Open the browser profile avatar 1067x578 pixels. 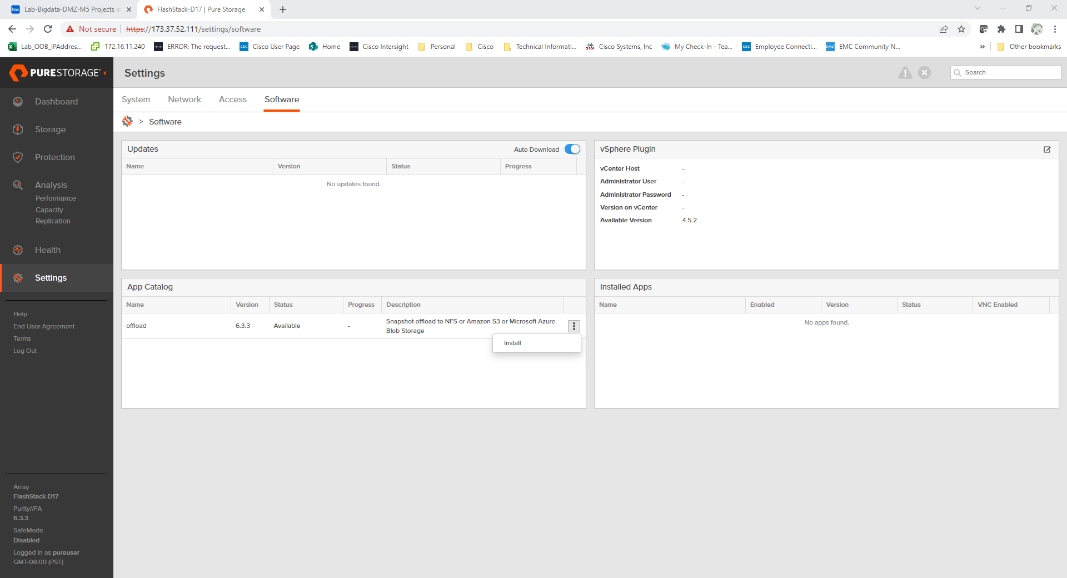[x=1036, y=29]
